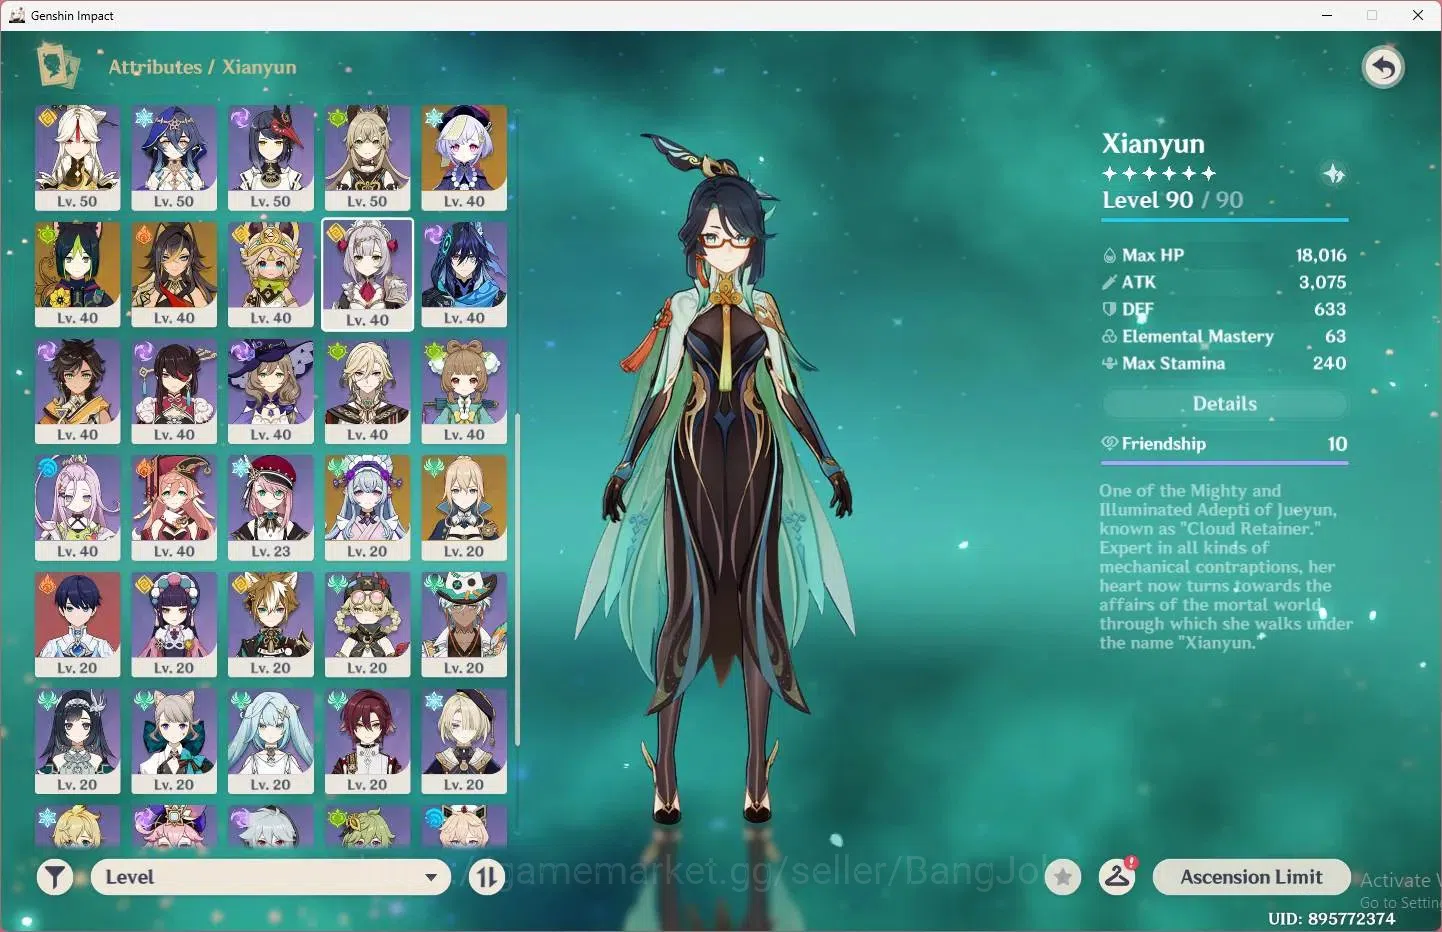The height and width of the screenshot is (932, 1442).
Task: Click the DEF shield icon
Action: 1109,310
